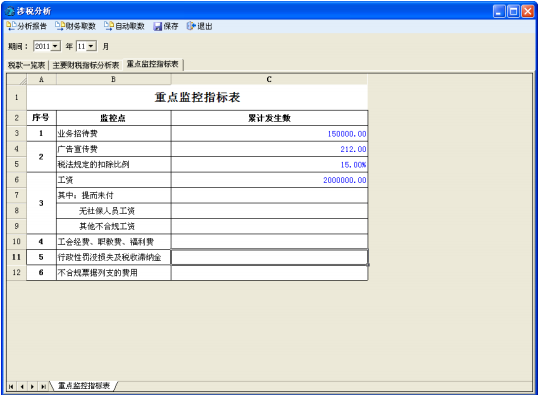The width and height of the screenshot is (538, 395).
Task: Click the 财务取数 toolbar icon
Action: click(x=60, y=26)
